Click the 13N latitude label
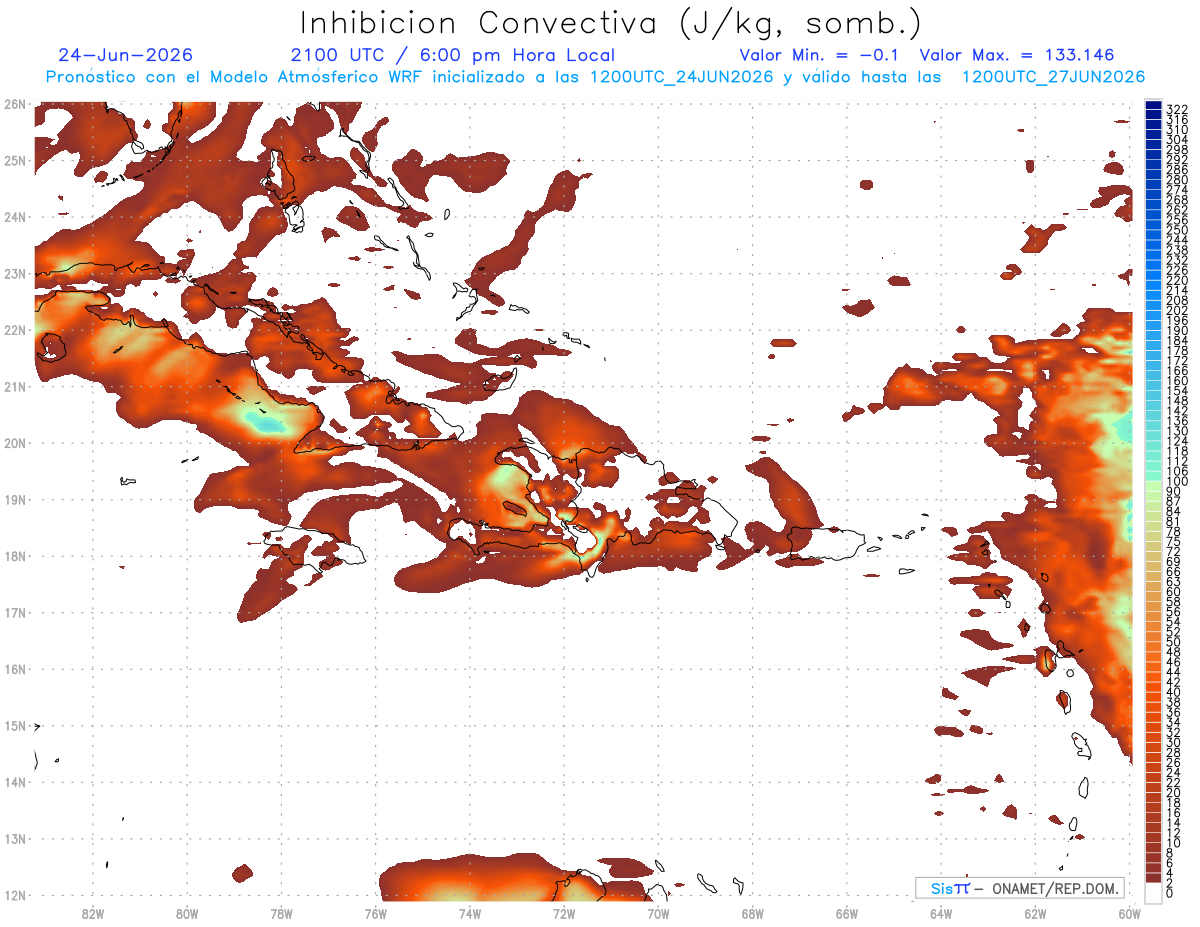Viewport: 1200px width, 927px height. [x=14, y=839]
